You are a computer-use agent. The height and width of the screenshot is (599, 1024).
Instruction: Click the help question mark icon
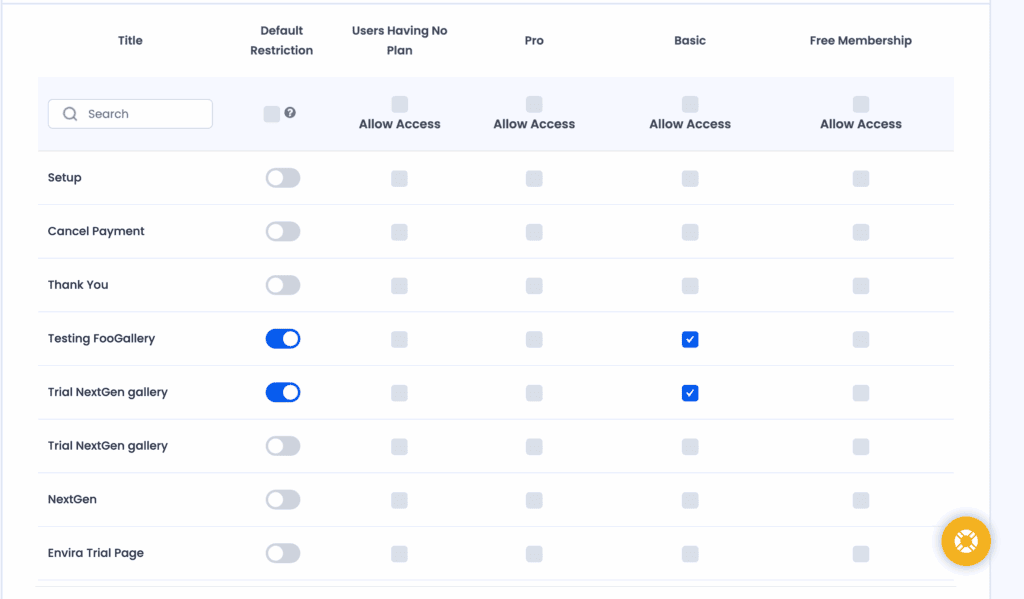pyautogui.click(x=290, y=112)
